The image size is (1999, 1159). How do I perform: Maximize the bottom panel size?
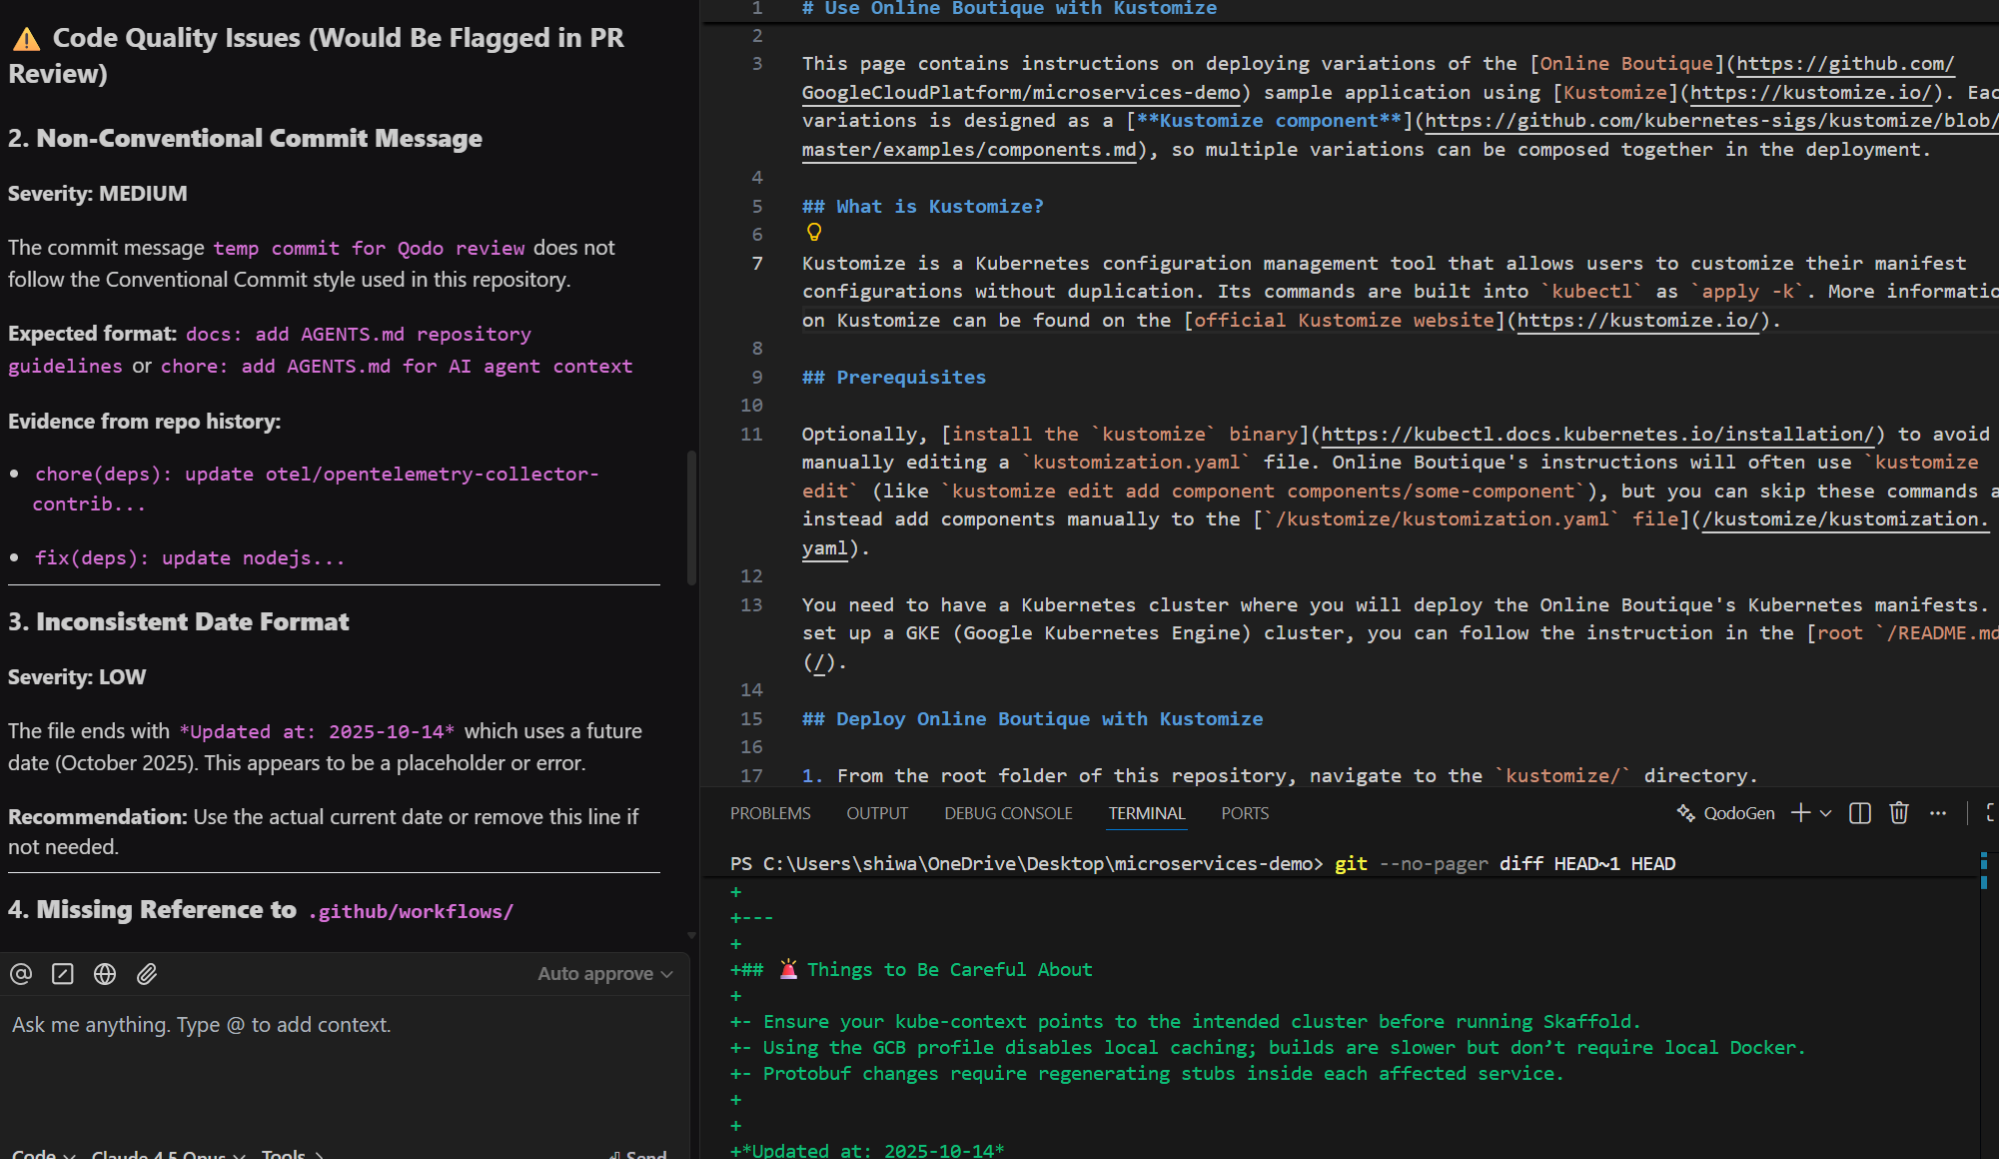(x=1991, y=814)
